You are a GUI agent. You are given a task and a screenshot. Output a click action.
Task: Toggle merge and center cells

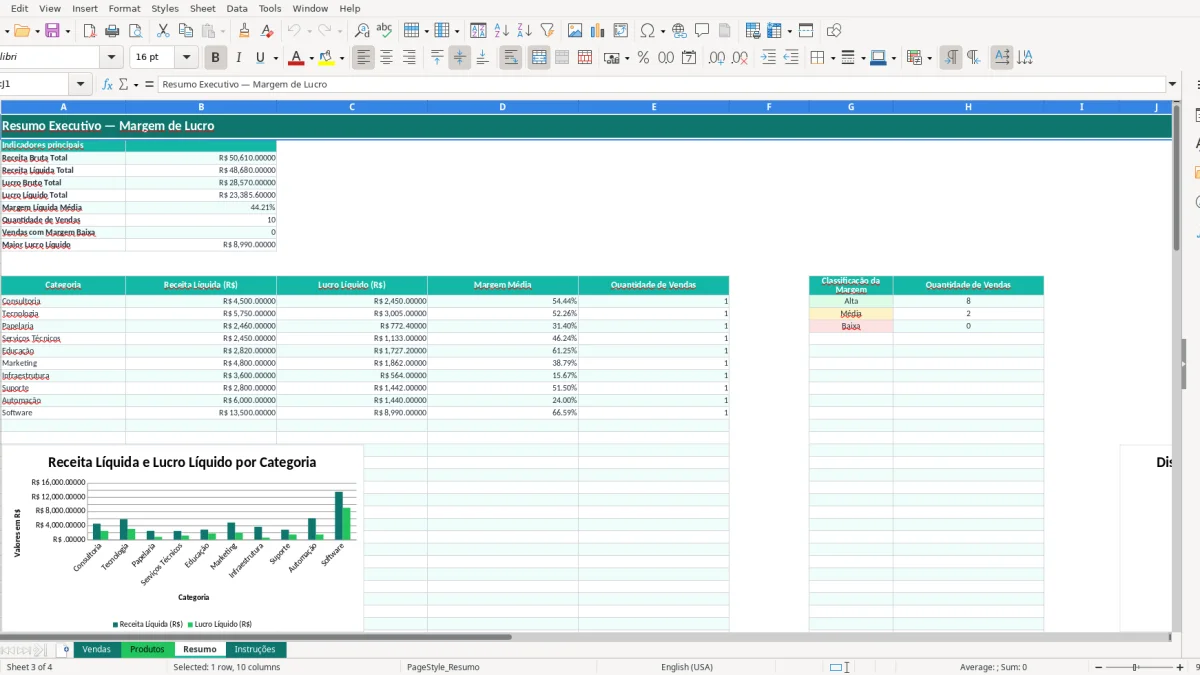tap(539, 58)
